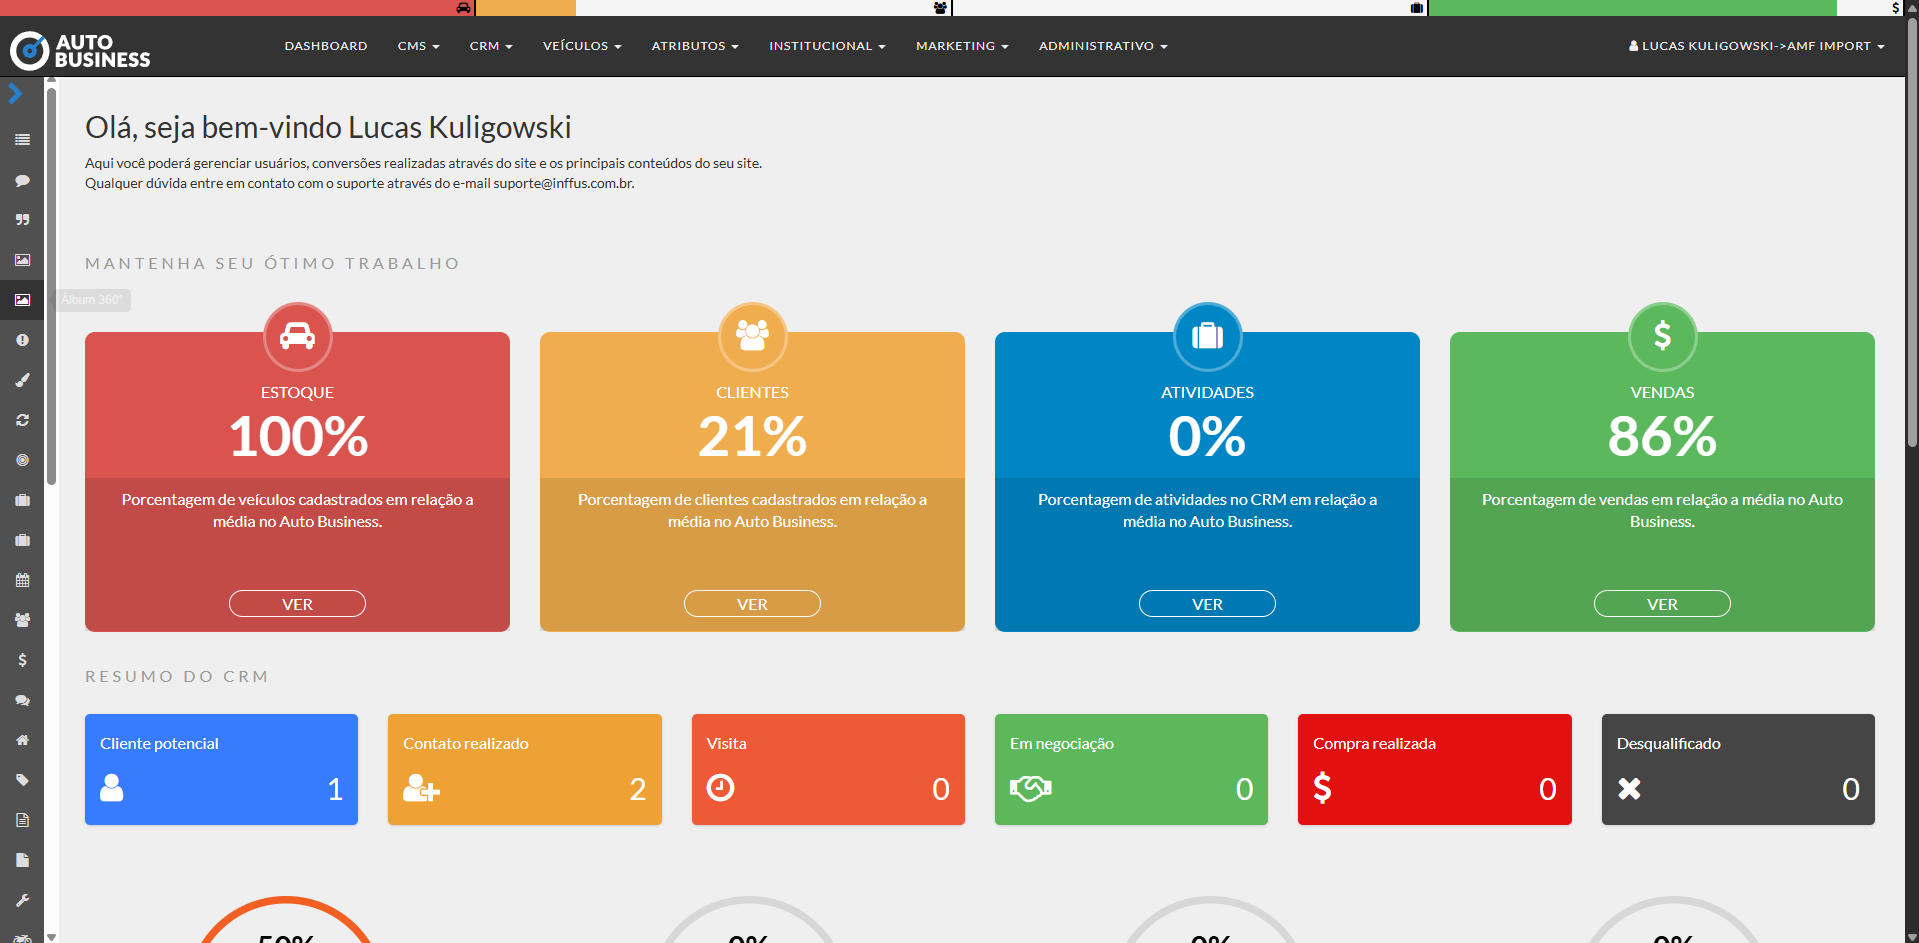Open the single speech bubble sidebar icon
Image resolution: width=1919 pixels, height=943 pixels.
(x=22, y=180)
